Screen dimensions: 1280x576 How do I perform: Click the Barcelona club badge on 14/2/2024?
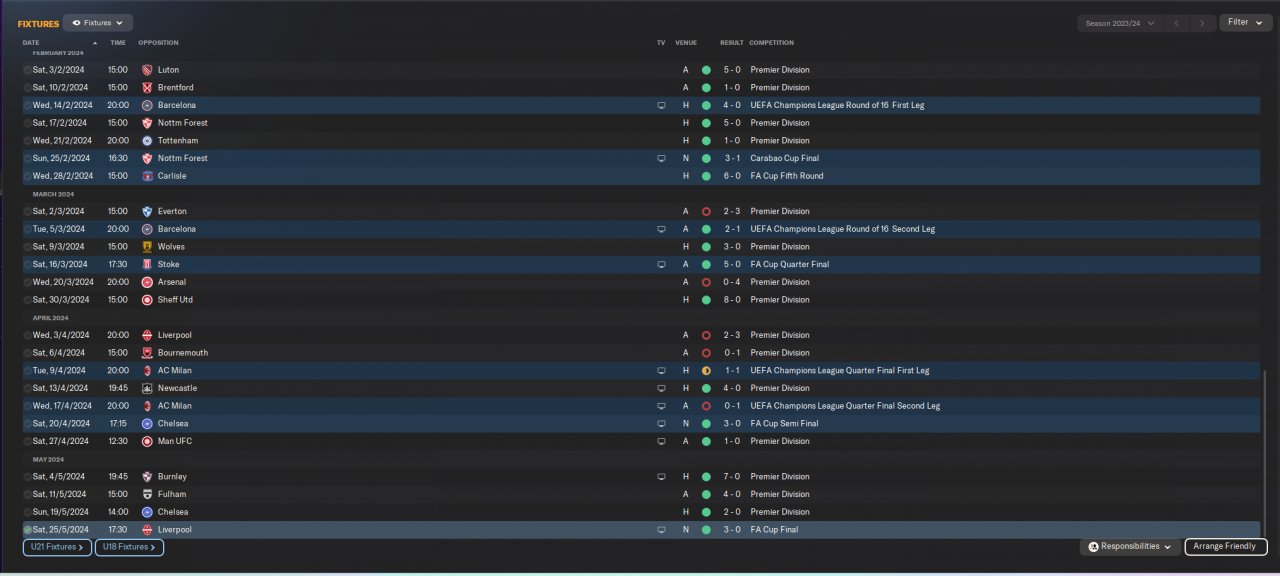point(147,105)
